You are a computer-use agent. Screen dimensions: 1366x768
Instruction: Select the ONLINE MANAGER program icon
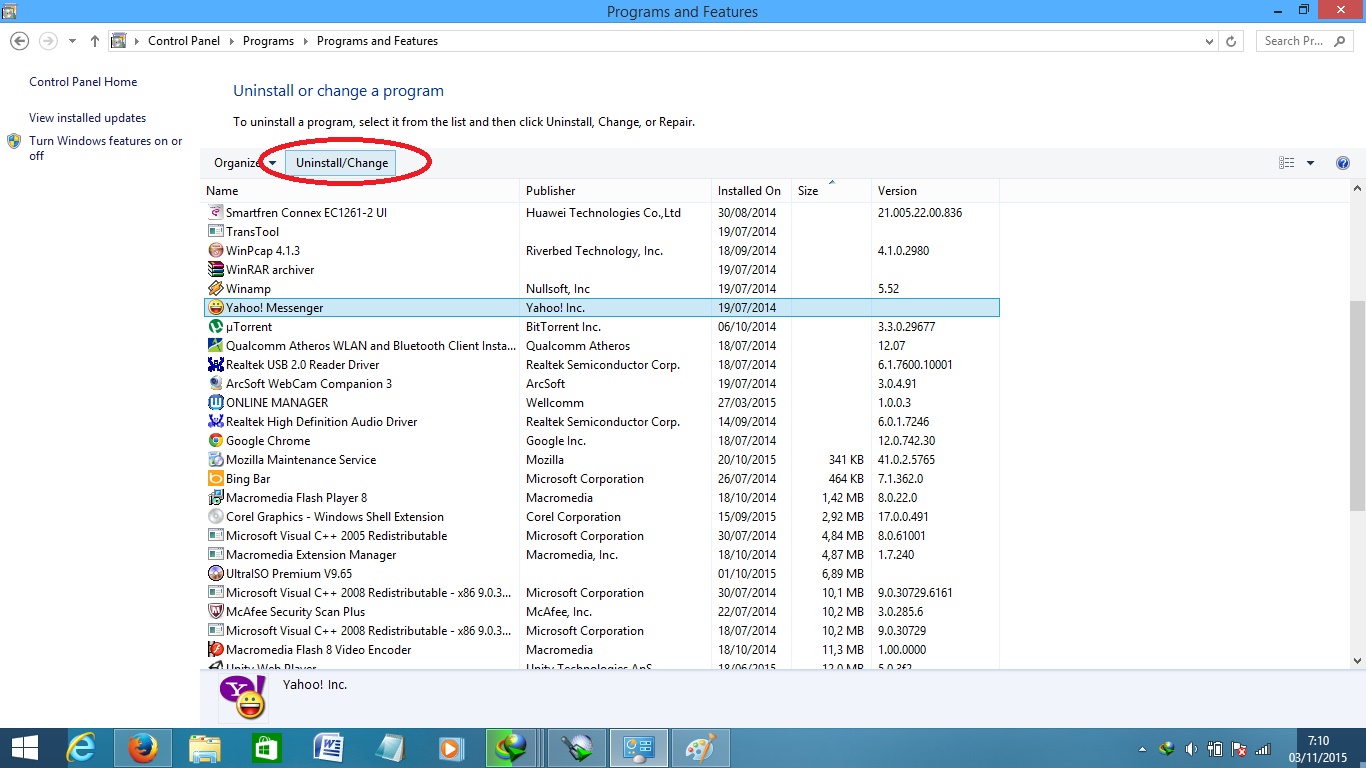(215, 402)
